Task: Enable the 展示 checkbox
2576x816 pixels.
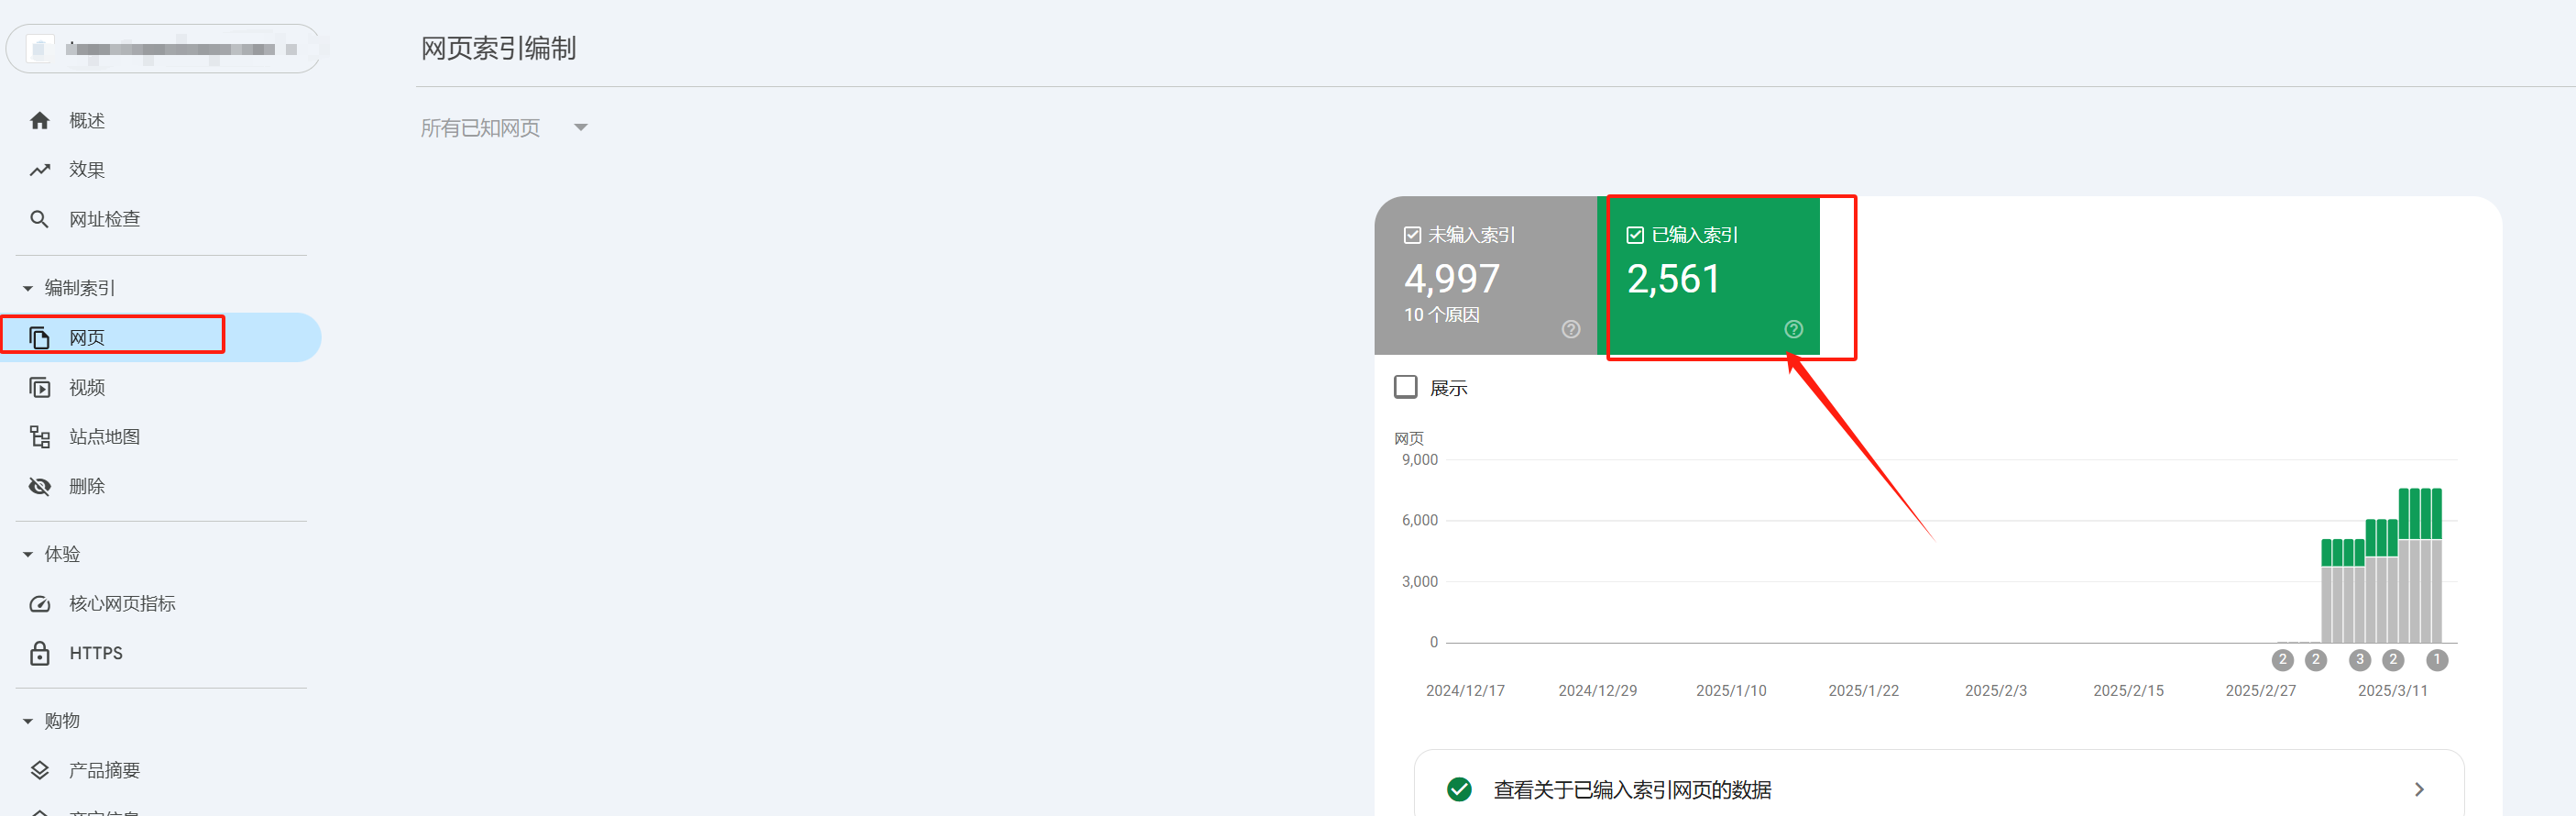Action: tap(1405, 387)
